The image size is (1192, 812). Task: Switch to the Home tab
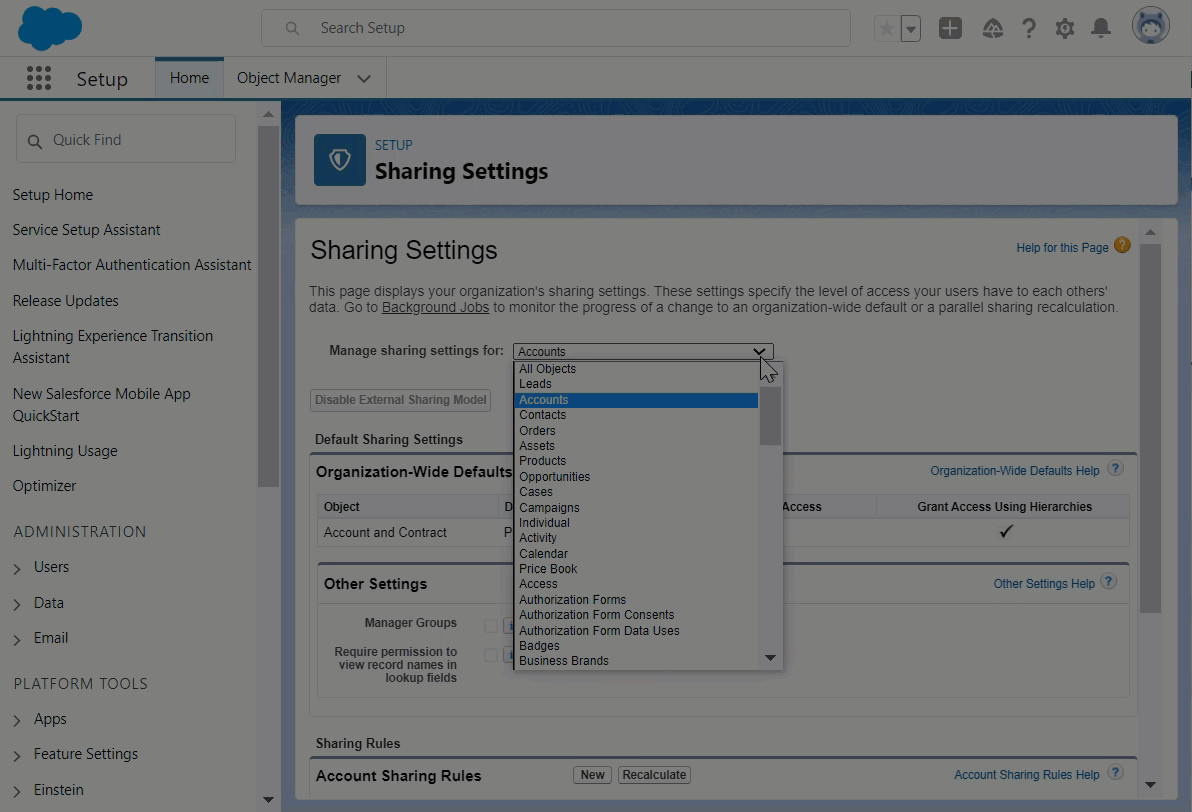tap(189, 78)
